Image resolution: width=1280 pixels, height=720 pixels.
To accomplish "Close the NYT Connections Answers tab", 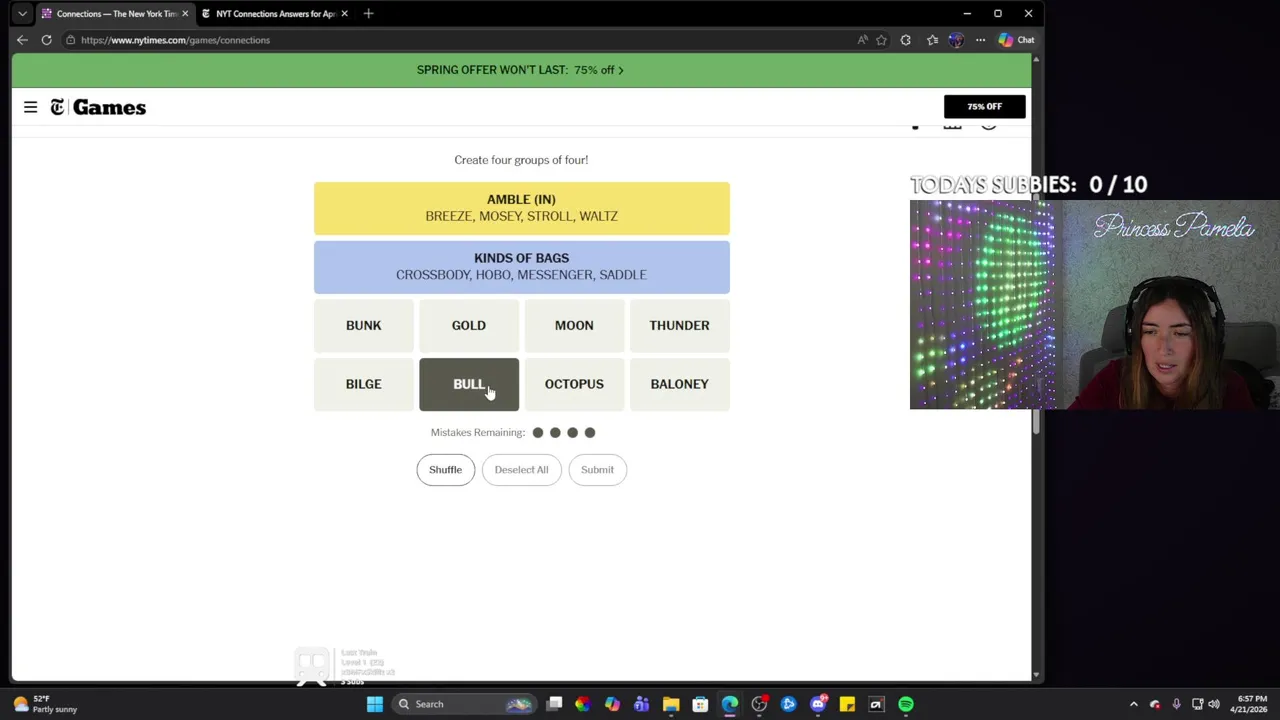I will point(345,14).
